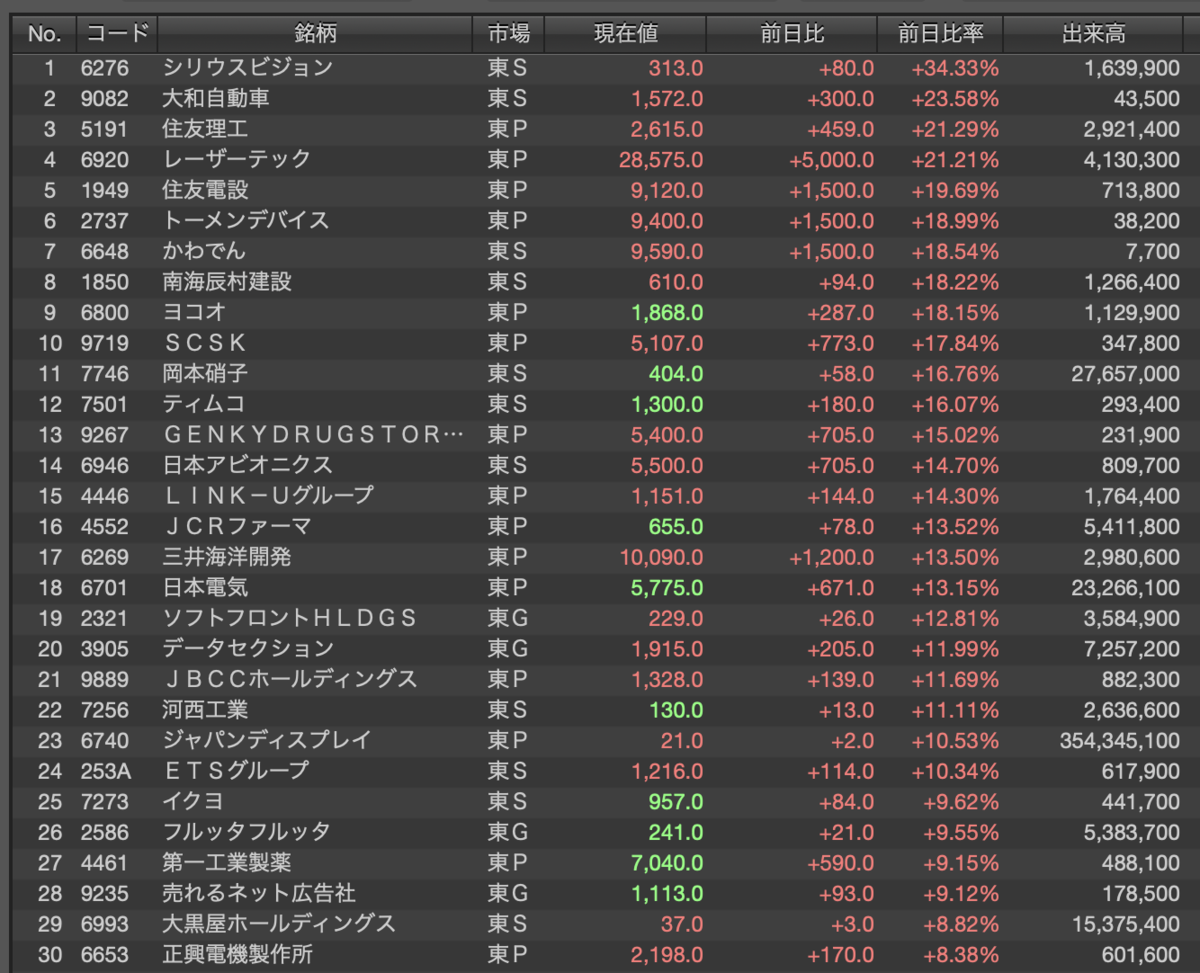Select the シリウスビジョン row name
The height and width of the screenshot is (973, 1200).
tap(247, 68)
